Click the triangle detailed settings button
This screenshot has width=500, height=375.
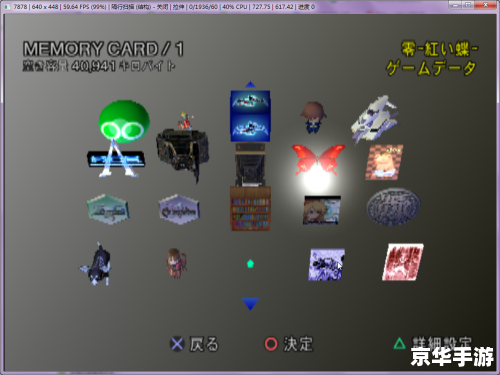coord(433,344)
